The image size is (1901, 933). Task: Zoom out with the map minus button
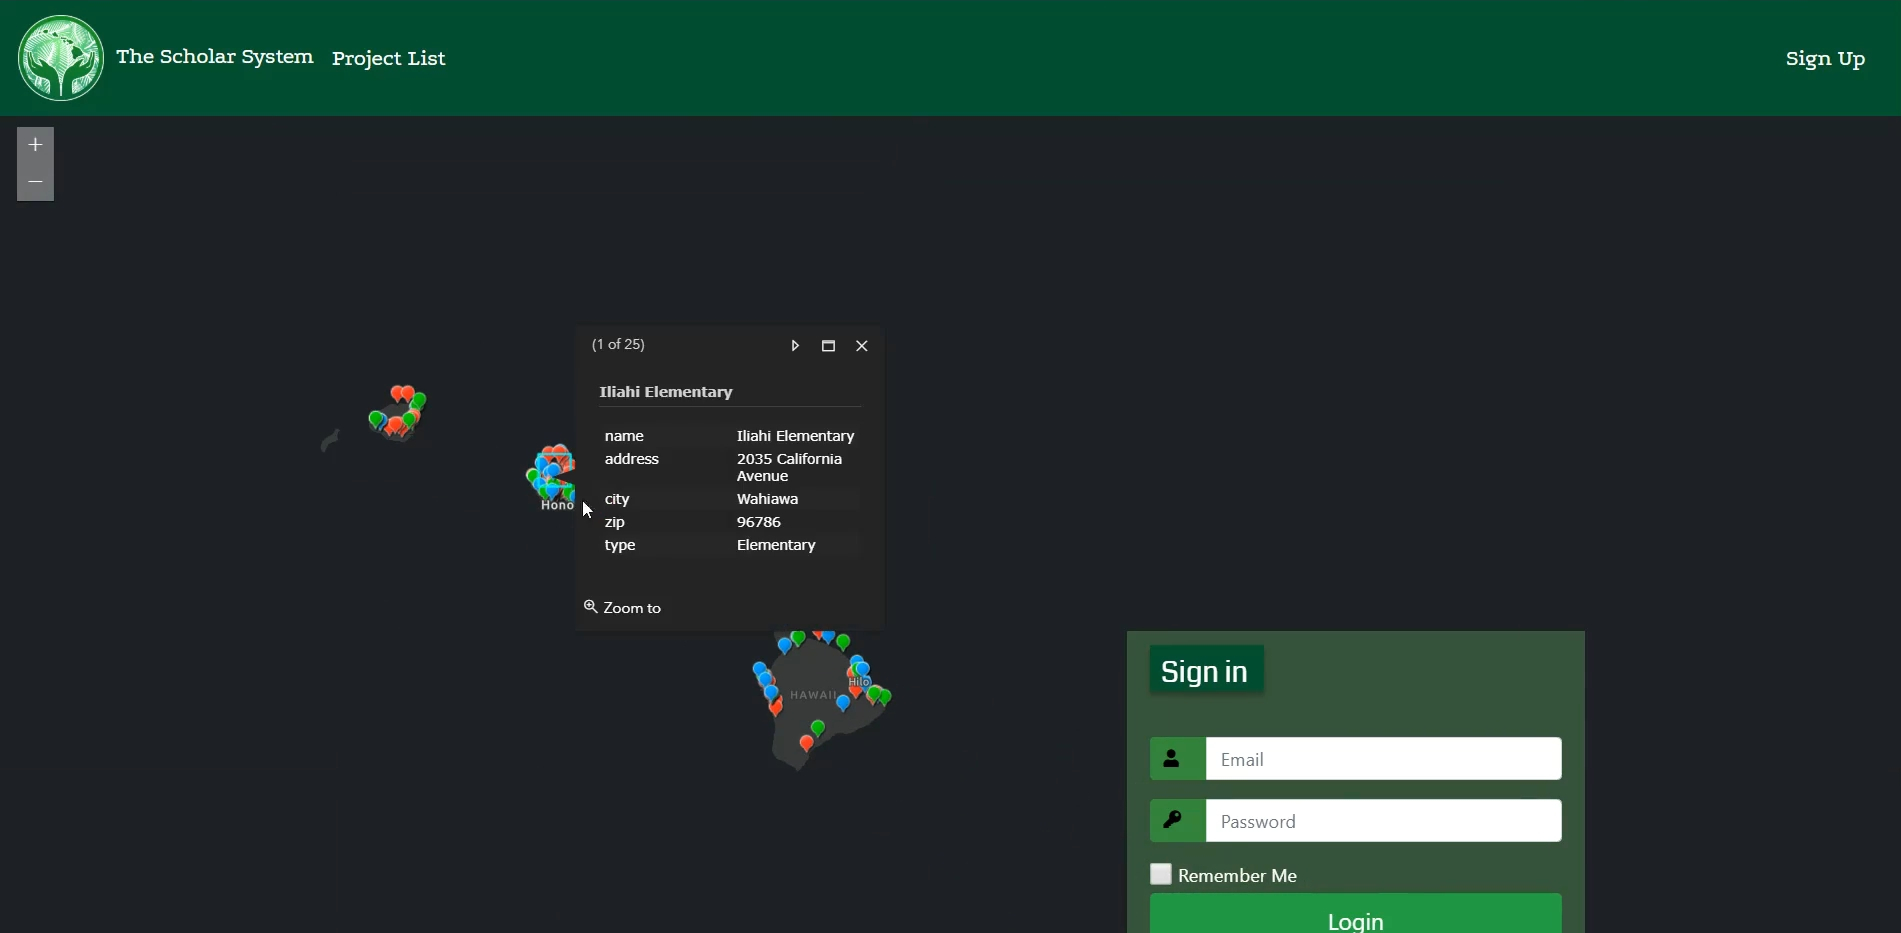[35, 182]
